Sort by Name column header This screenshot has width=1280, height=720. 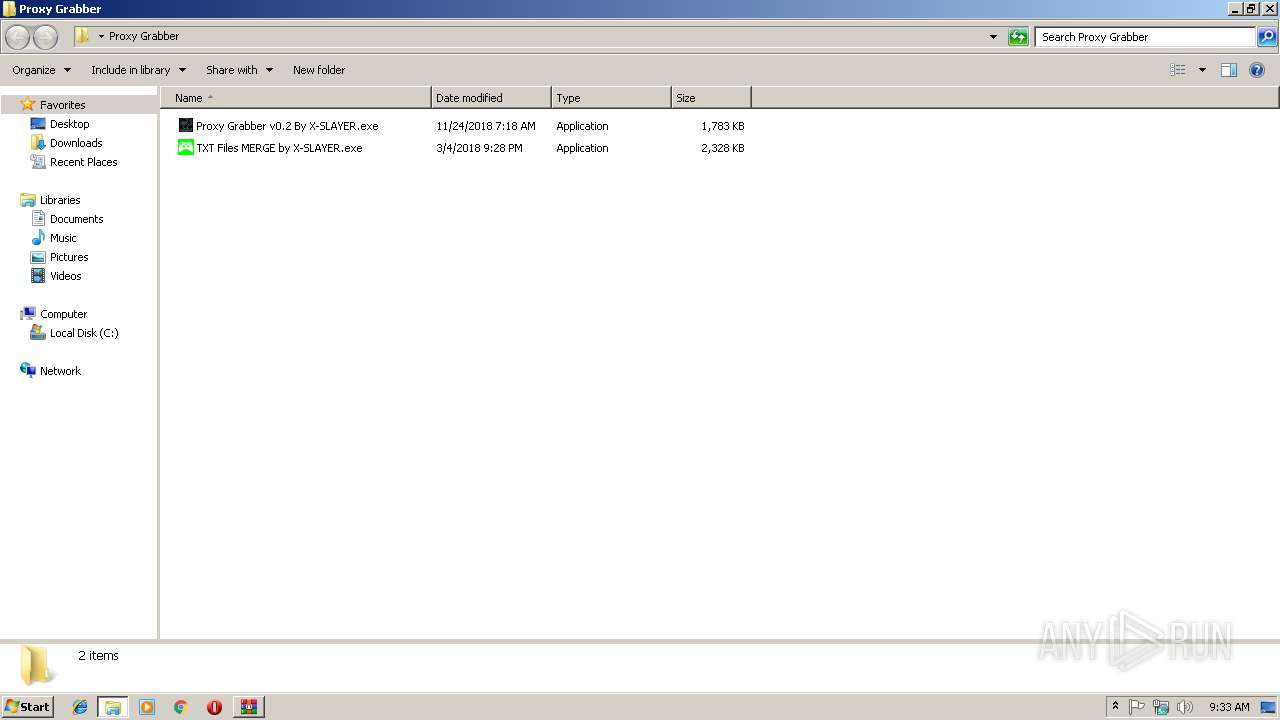[295, 98]
